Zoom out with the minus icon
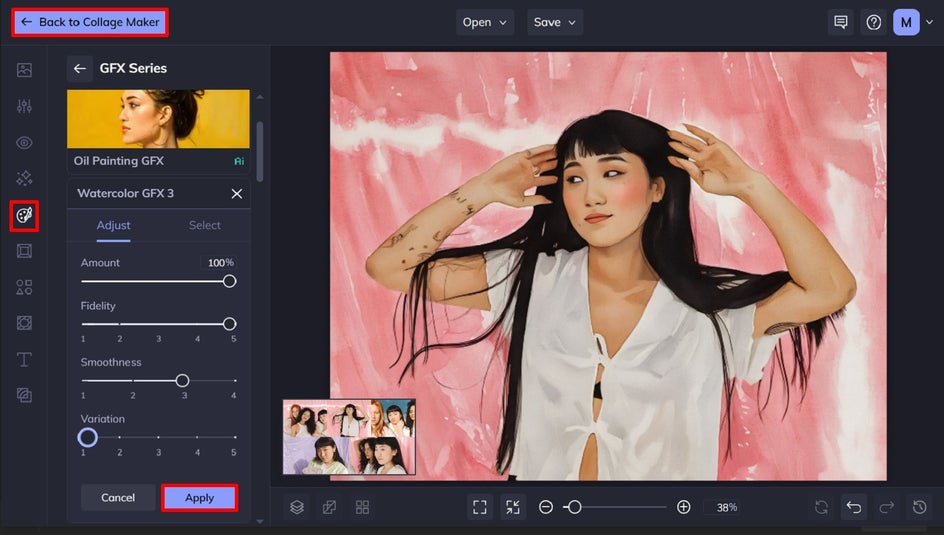Image resolution: width=944 pixels, height=535 pixels. pos(545,507)
